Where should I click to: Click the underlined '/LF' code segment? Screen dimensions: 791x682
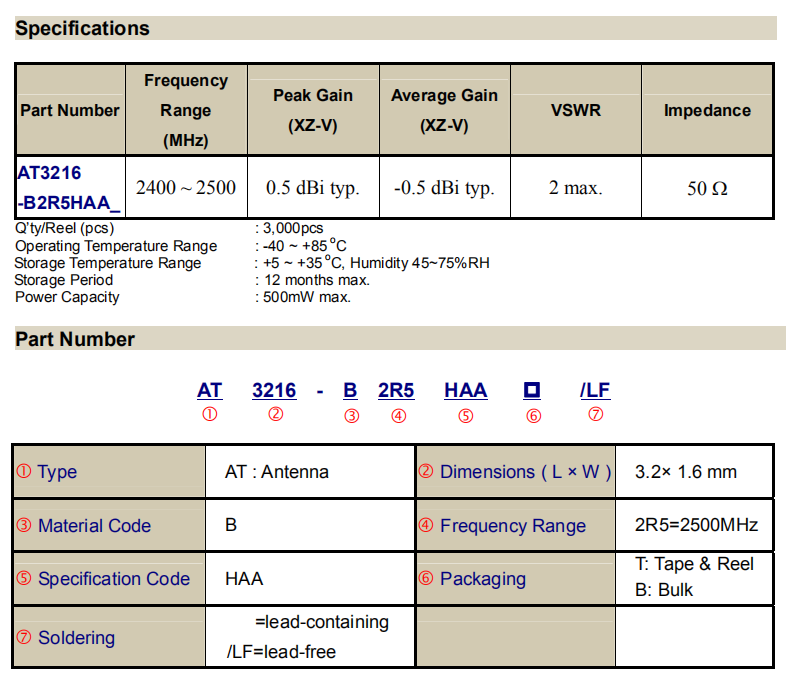pyautogui.click(x=595, y=390)
